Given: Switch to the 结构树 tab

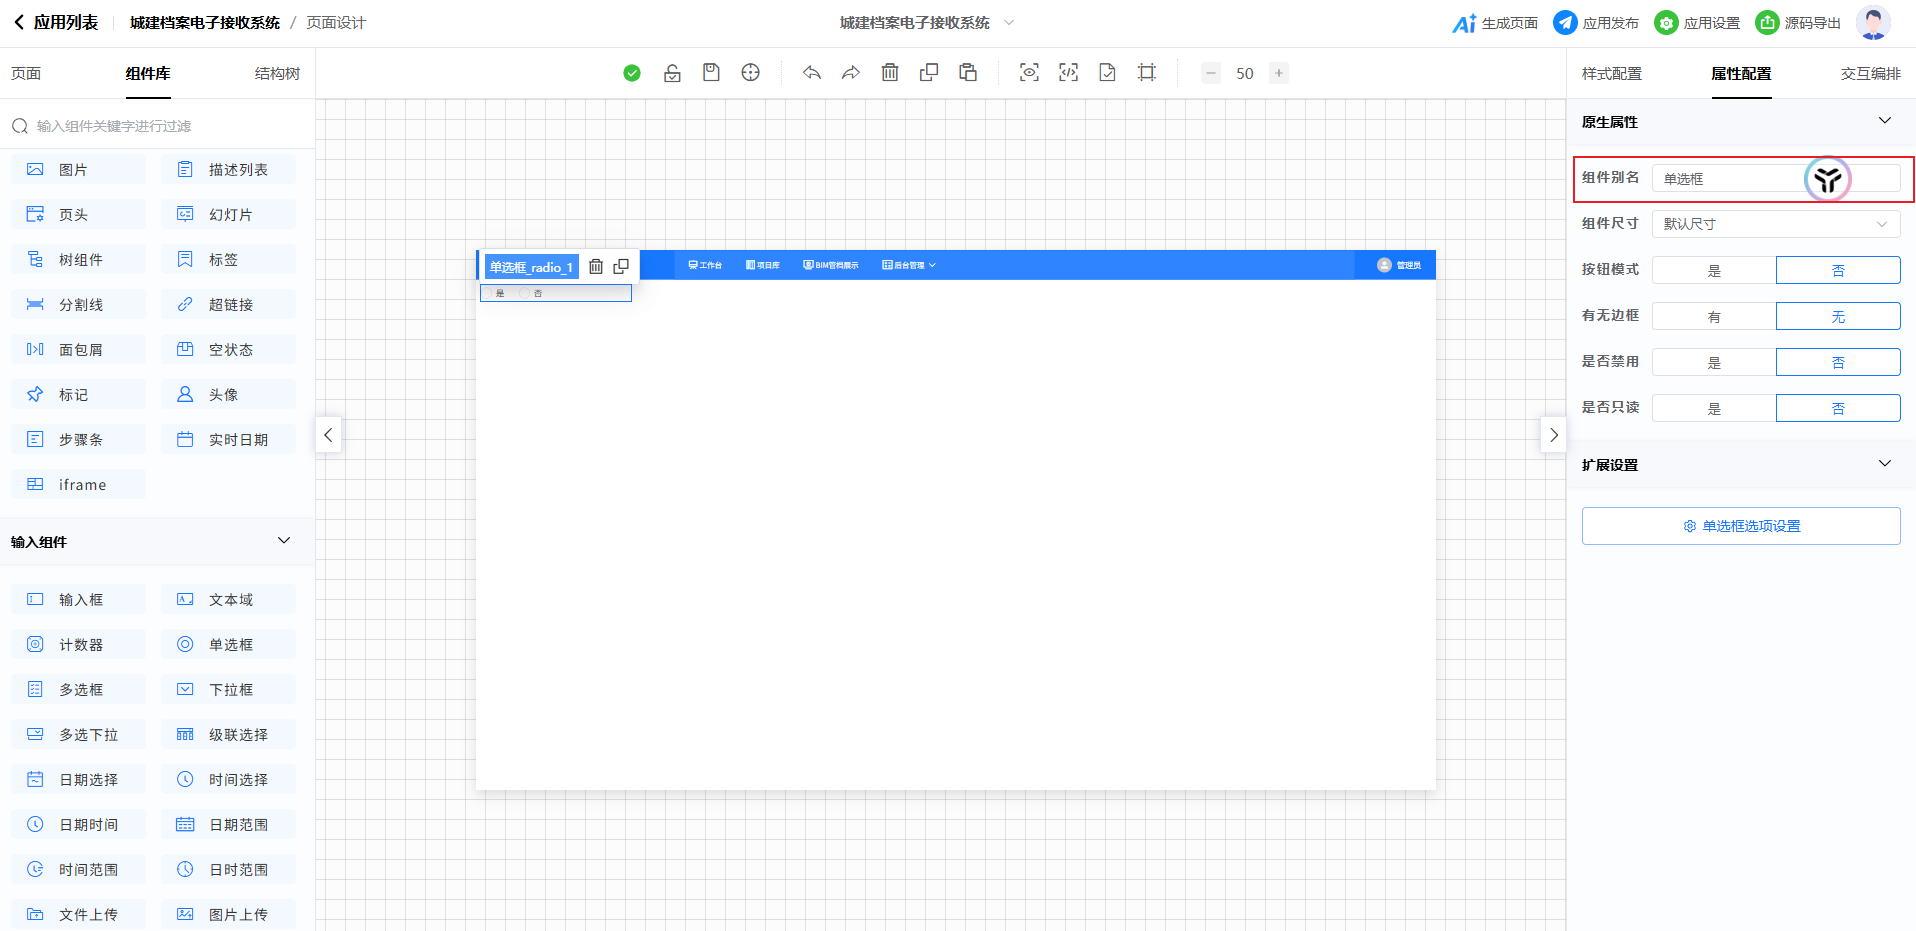Looking at the screenshot, I should click(277, 74).
